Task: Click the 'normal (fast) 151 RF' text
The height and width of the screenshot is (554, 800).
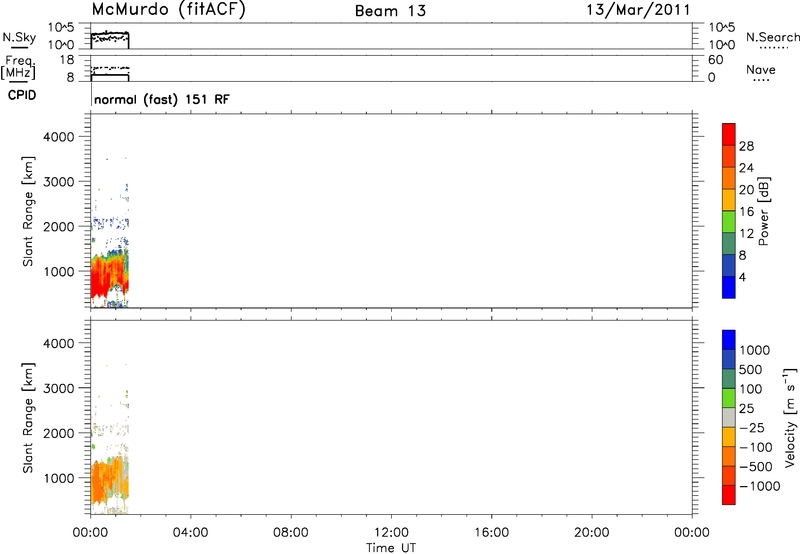Action: [x=162, y=99]
